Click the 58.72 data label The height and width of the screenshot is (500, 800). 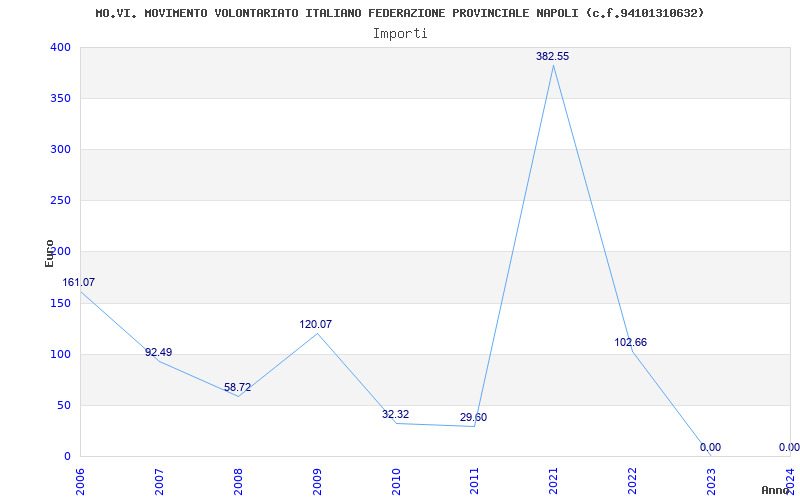pyautogui.click(x=238, y=387)
